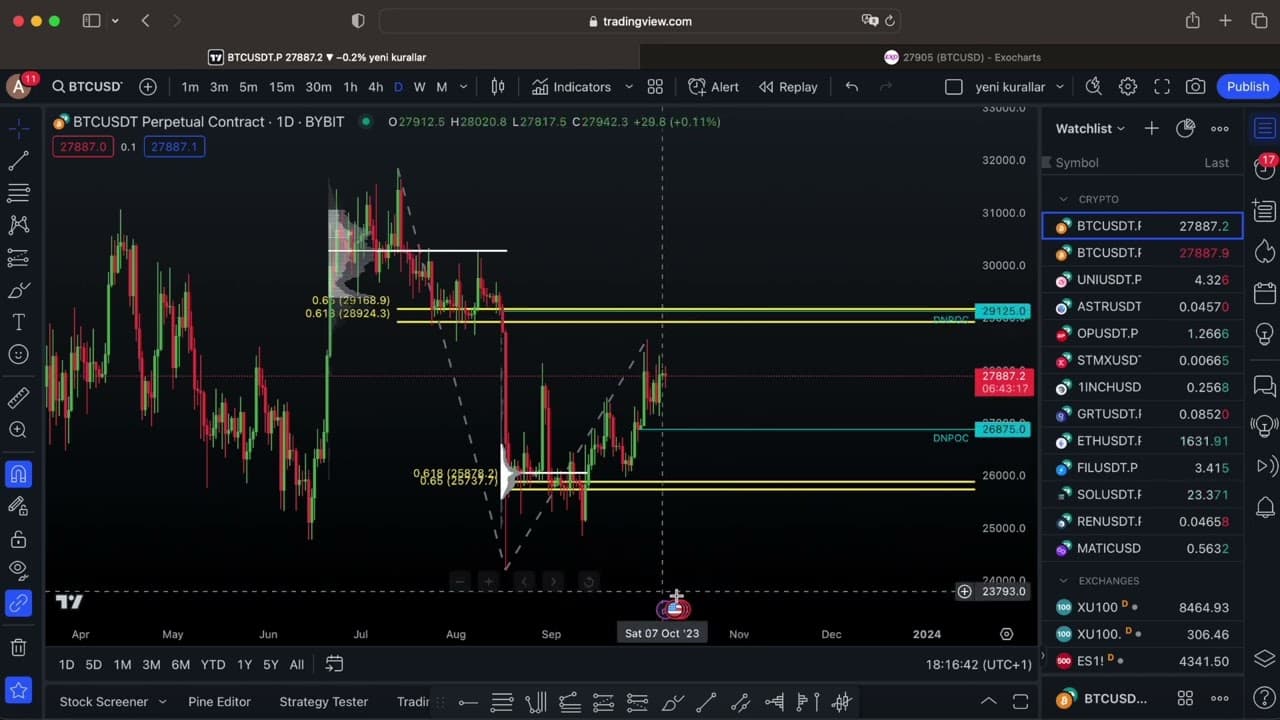
Task: Open the Indicators dialog
Action: coord(571,87)
